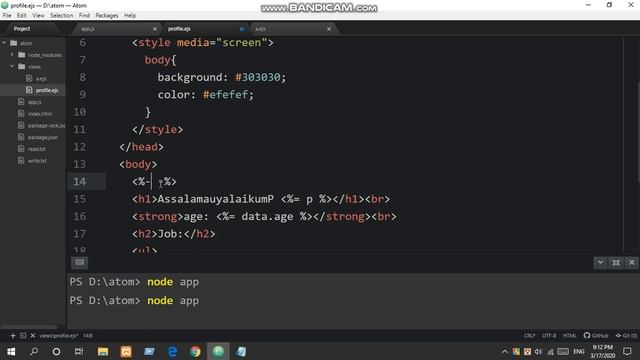Click data.age expression on line 16
This screenshot has height=360, width=640.
pyautogui.click(x=267, y=216)
